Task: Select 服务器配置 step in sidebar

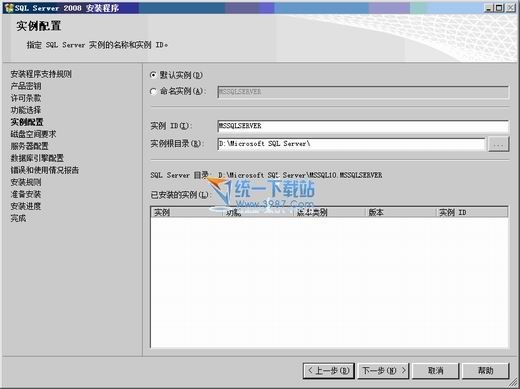Action: pyautogui.click(x=29, y=146)
